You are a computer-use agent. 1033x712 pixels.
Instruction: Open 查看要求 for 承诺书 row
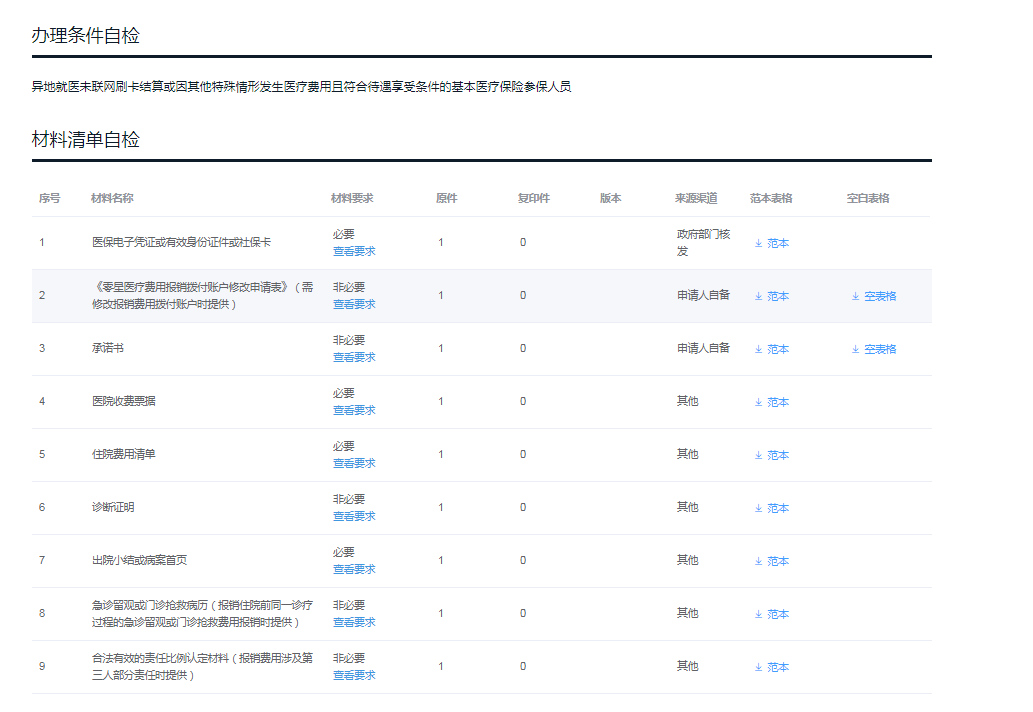(x=354, y=357)
